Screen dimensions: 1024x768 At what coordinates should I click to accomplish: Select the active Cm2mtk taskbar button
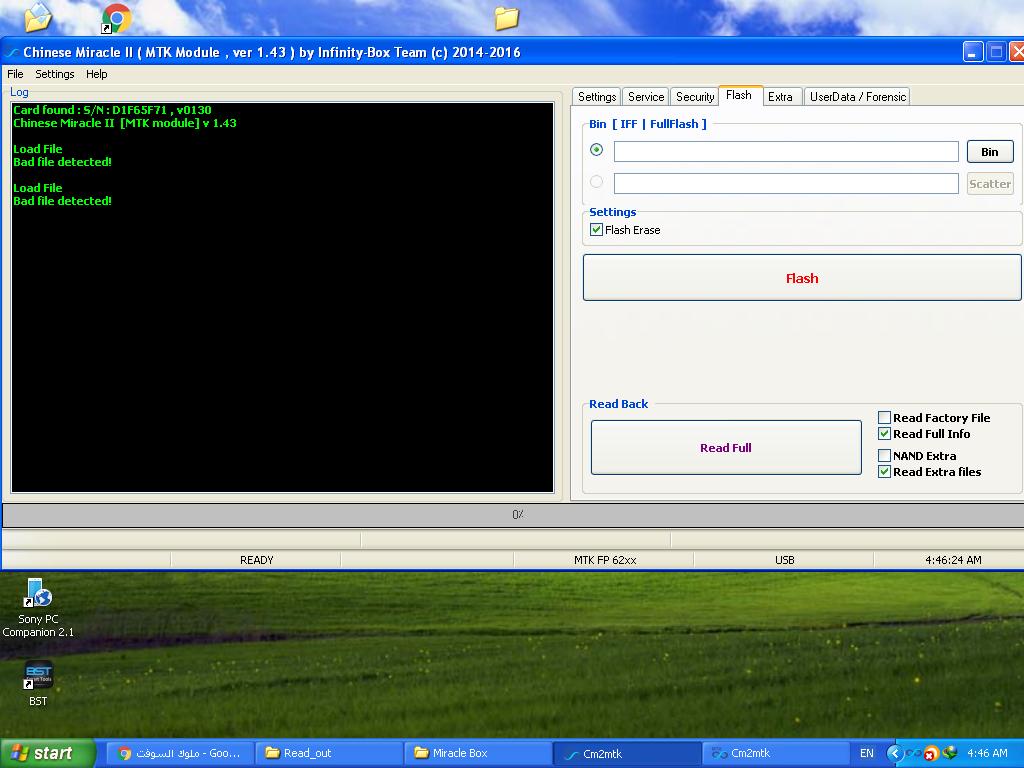626,753
